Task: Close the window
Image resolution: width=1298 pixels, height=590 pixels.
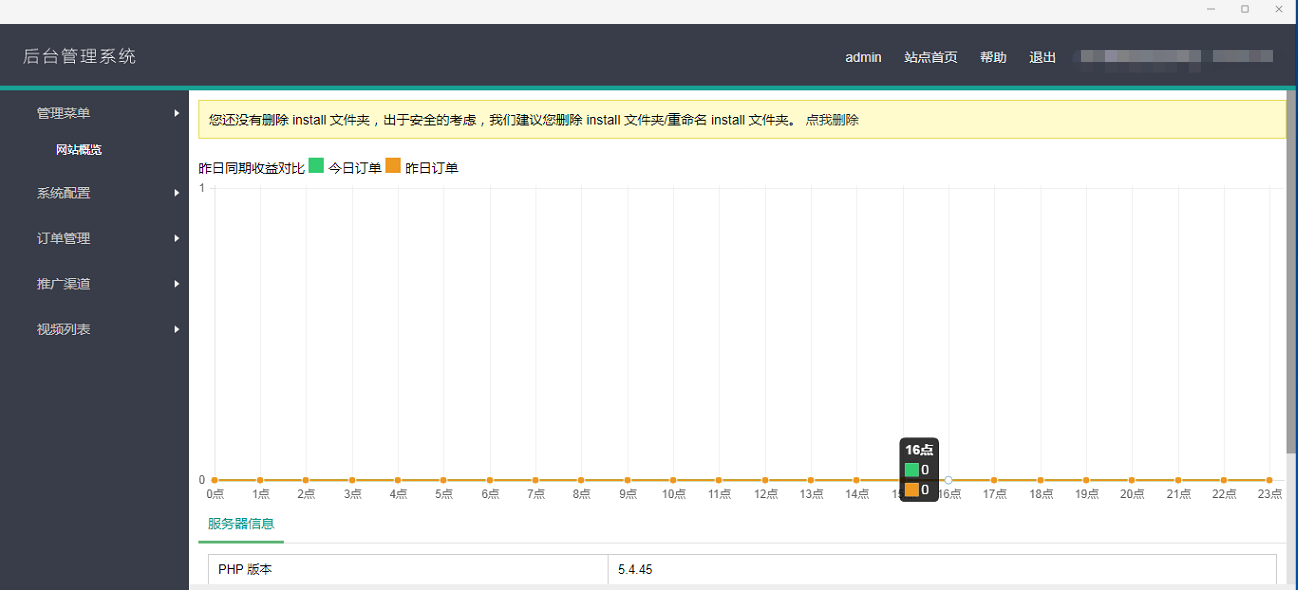Action: click(x=1279, y=9)
